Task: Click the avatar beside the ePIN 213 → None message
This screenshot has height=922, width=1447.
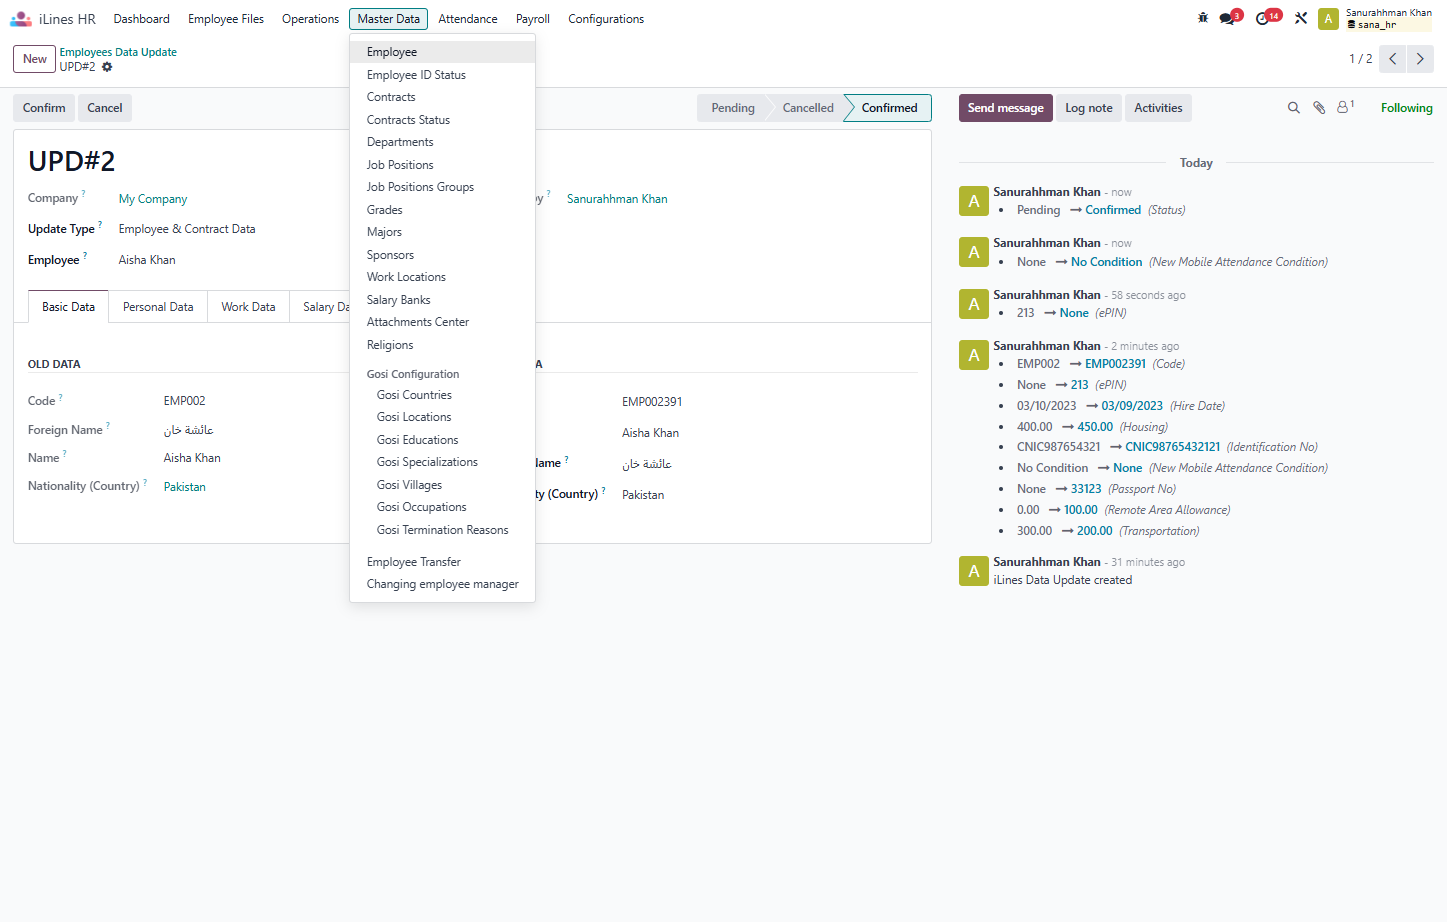Action: (x=974, y=304)
